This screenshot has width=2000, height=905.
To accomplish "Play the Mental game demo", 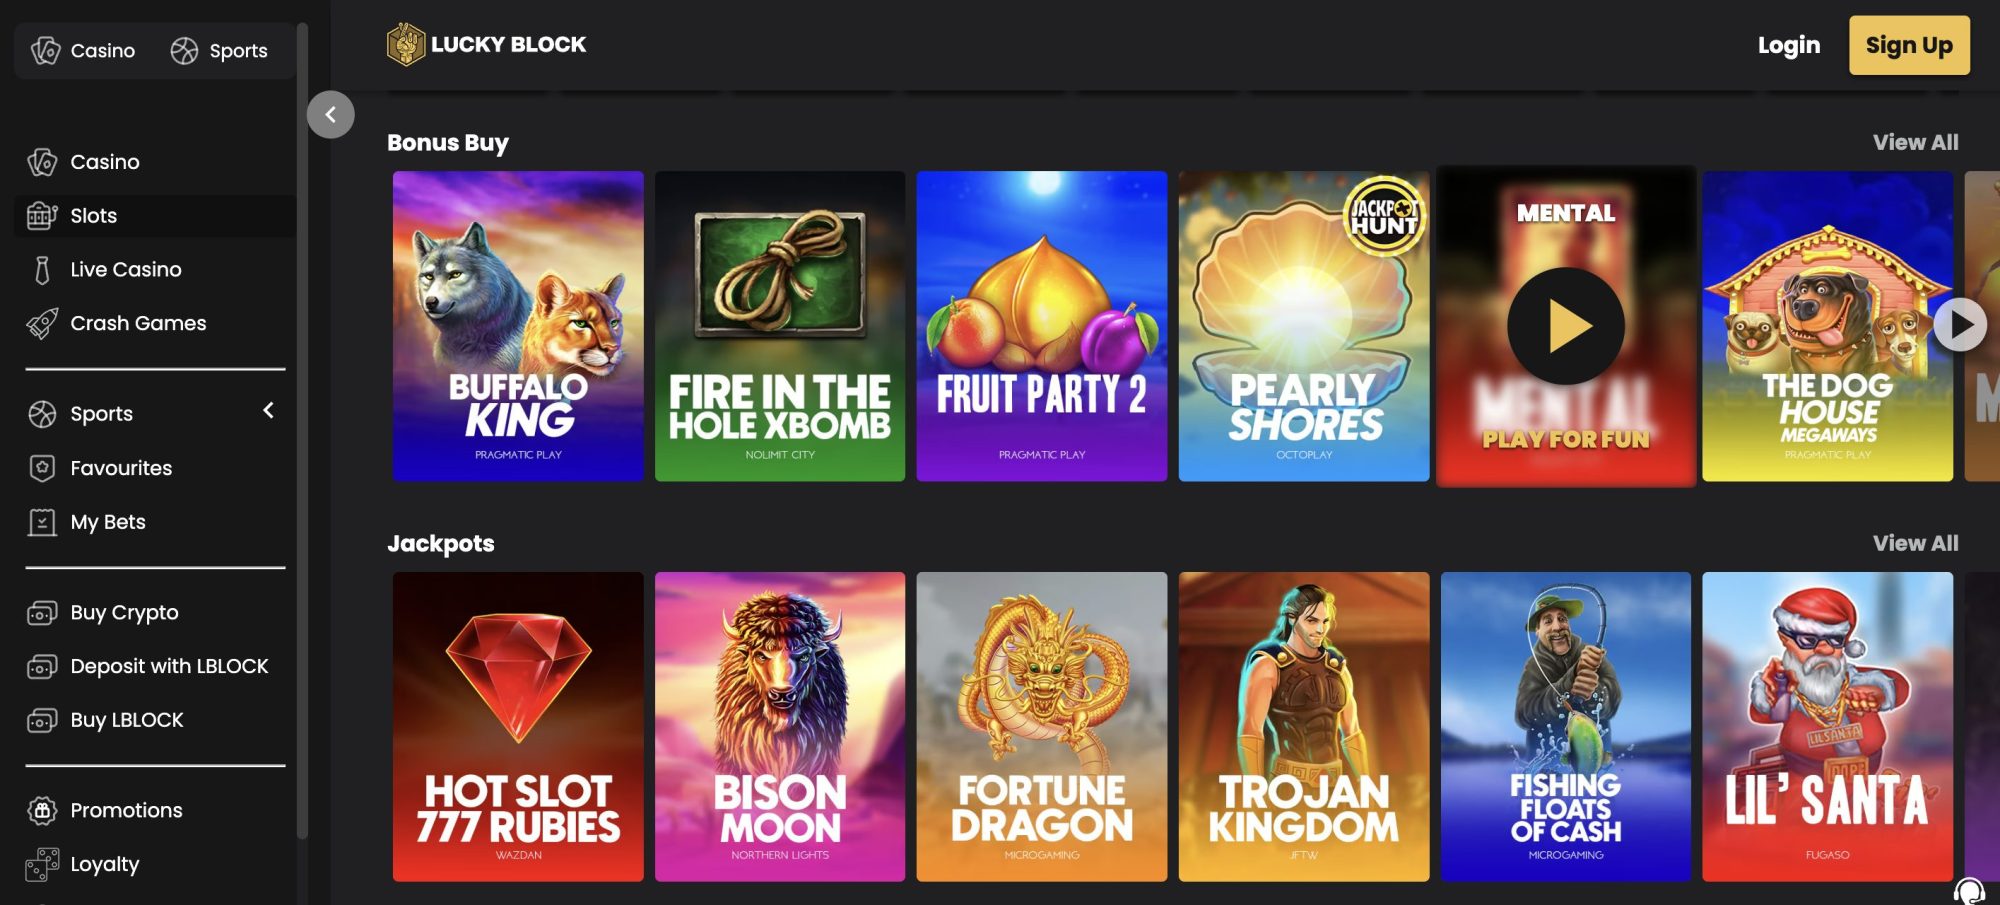I will click(1566, 326).
